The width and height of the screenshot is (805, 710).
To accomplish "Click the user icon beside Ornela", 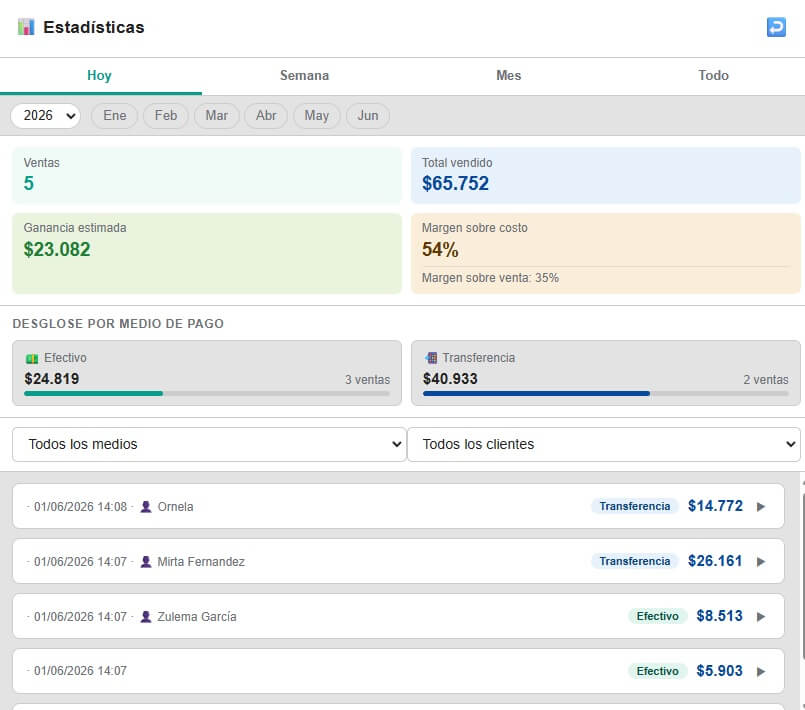I will coord(146,507).
